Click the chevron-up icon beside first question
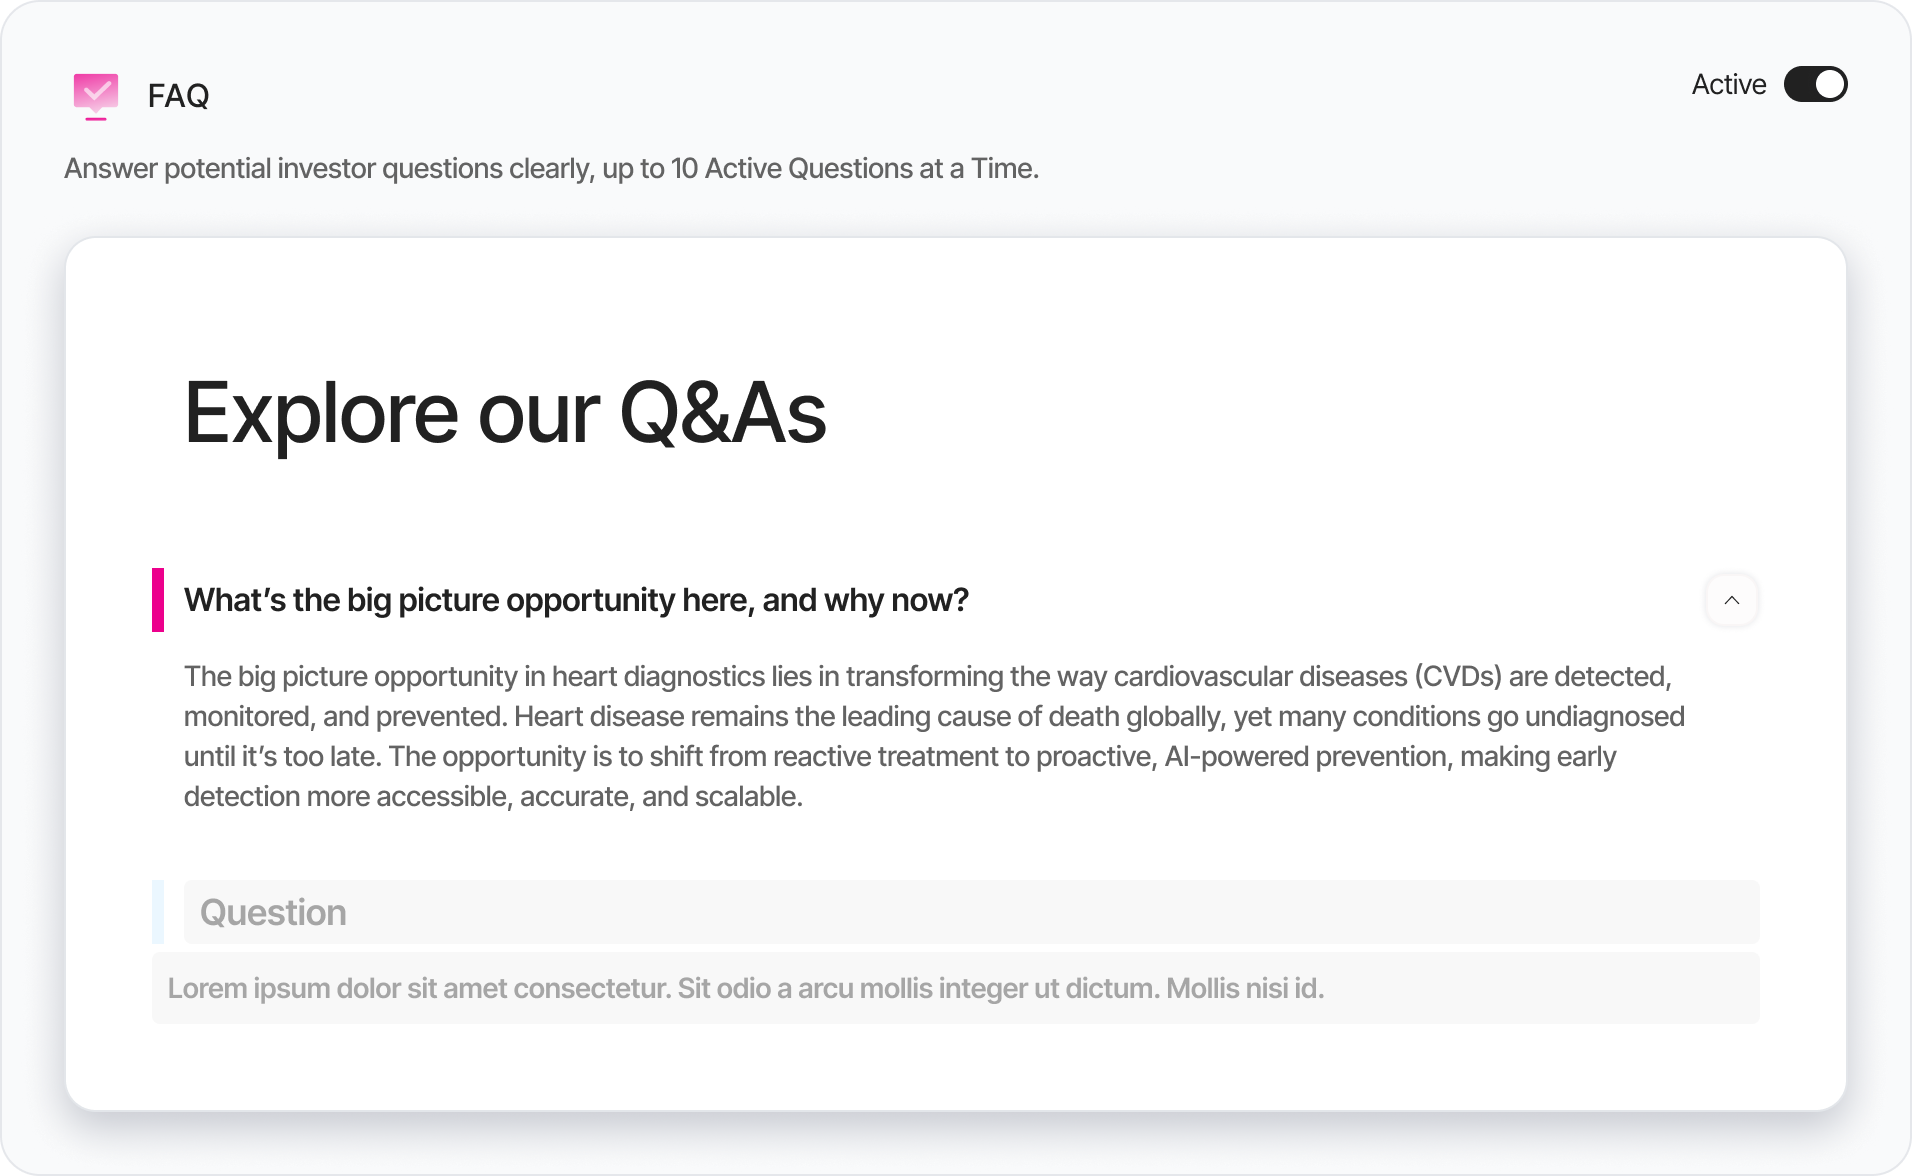The image size is (1912, 1176). point(1732,600)
